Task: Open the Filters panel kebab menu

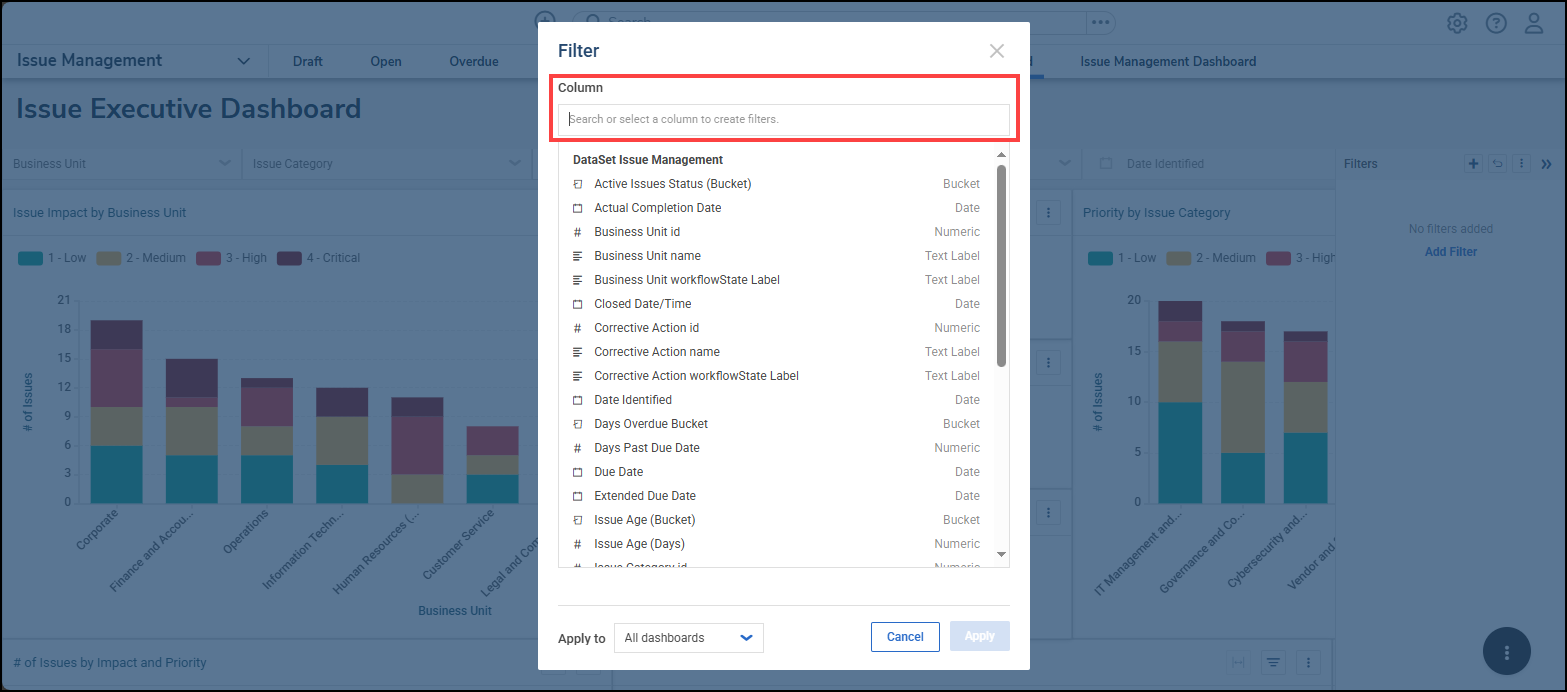Action: (1521, 164)
